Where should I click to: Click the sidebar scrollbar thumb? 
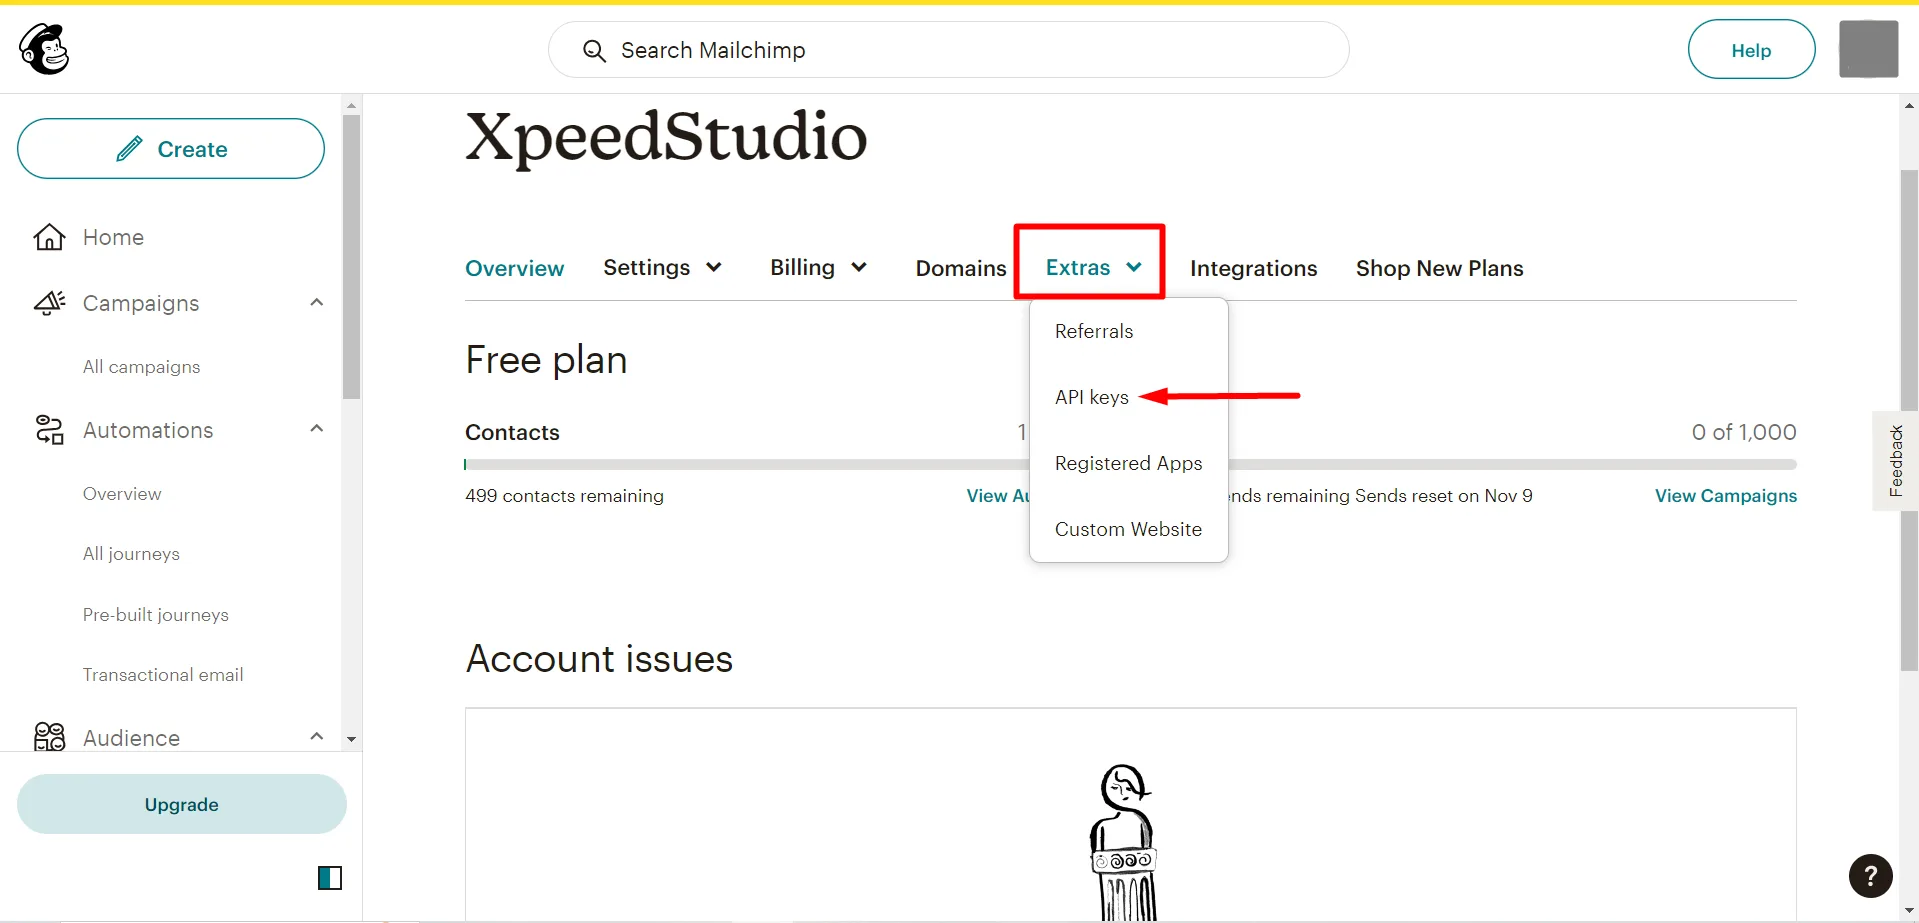(x=351, y=257)
